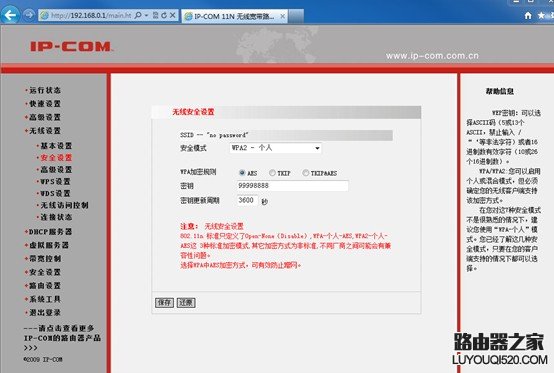Open the search magnifier in the address bar
The width and height of the screenshot is (554, 373).
click(138, 15)
